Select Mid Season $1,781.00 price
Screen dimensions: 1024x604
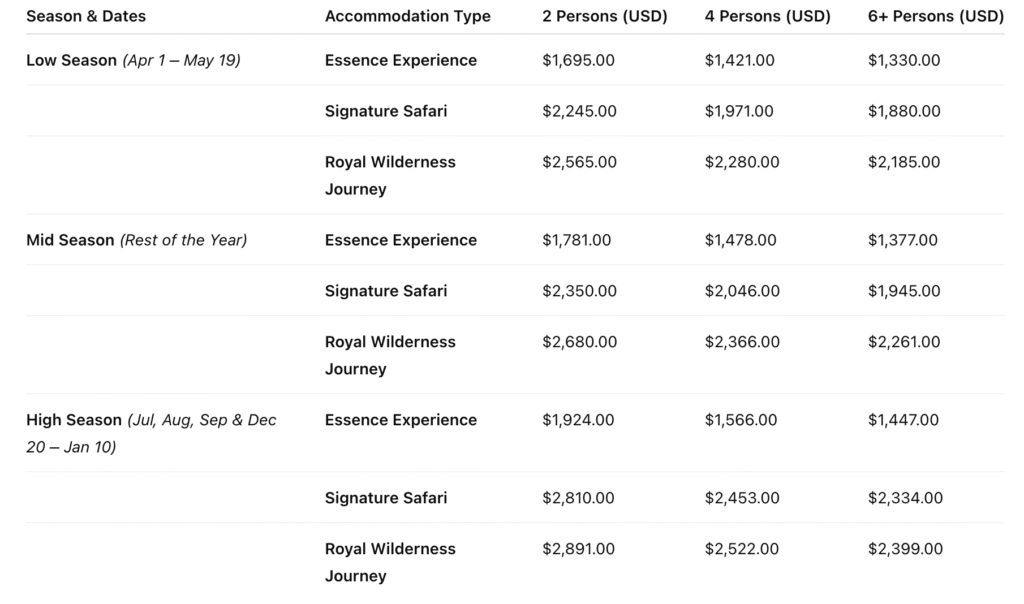577,240
